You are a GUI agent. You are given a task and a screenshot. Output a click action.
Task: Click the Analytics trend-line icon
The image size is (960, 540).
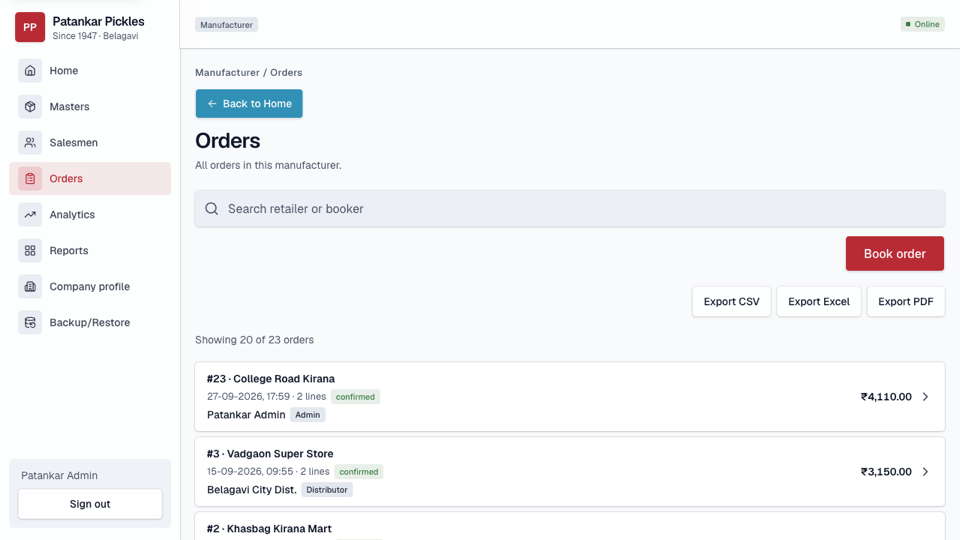click(30, 214)
